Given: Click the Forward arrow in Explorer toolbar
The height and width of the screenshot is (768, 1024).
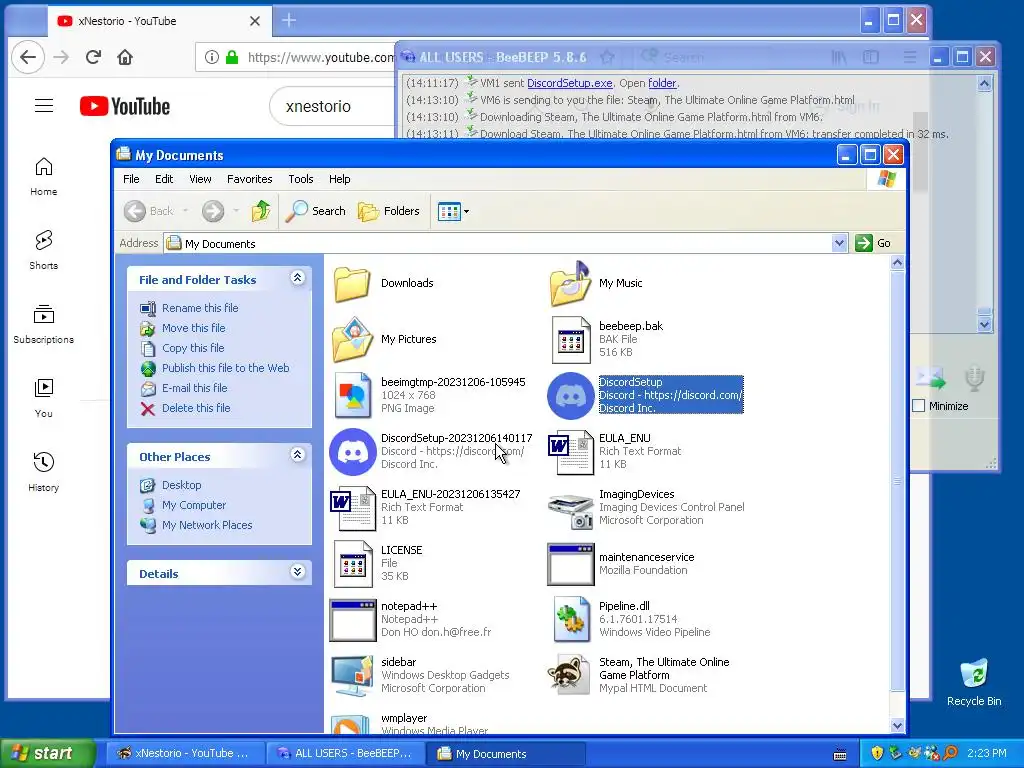Looking at the screenshot, I should 213,211.
